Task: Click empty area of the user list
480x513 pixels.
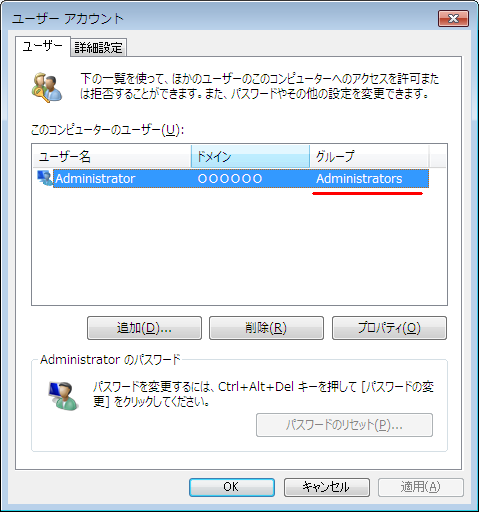Action: (x=239, y=247)
